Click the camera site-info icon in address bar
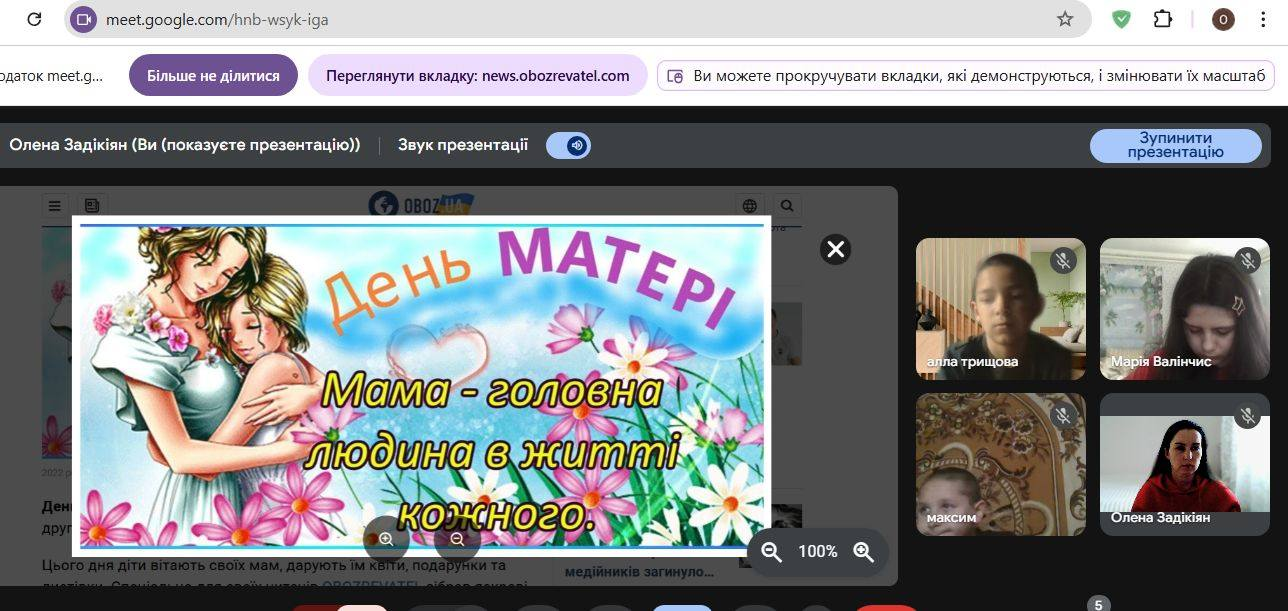Image resolution: width=1288 pixels, height=611 pixels. coord(84,19)
